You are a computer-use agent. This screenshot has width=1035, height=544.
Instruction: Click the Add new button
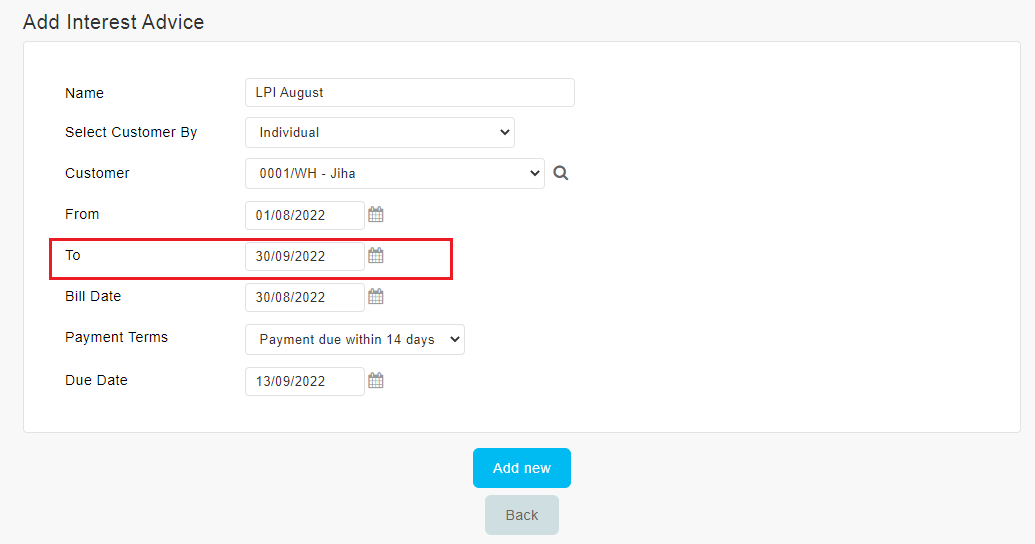point(521,468)
